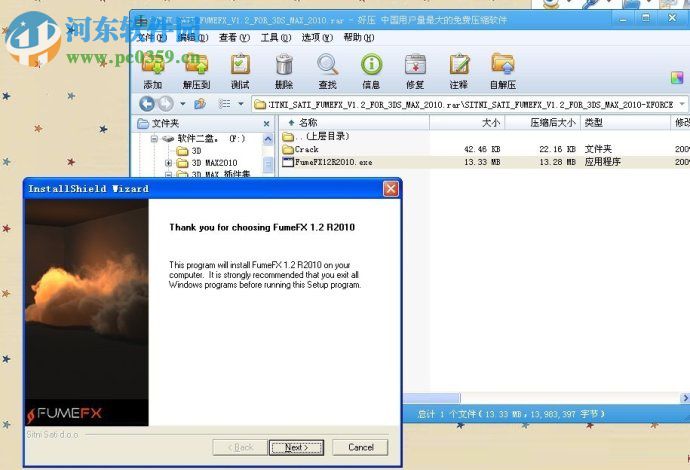Expand the 3D MAX2010 tree node

[x=168, y=163]
